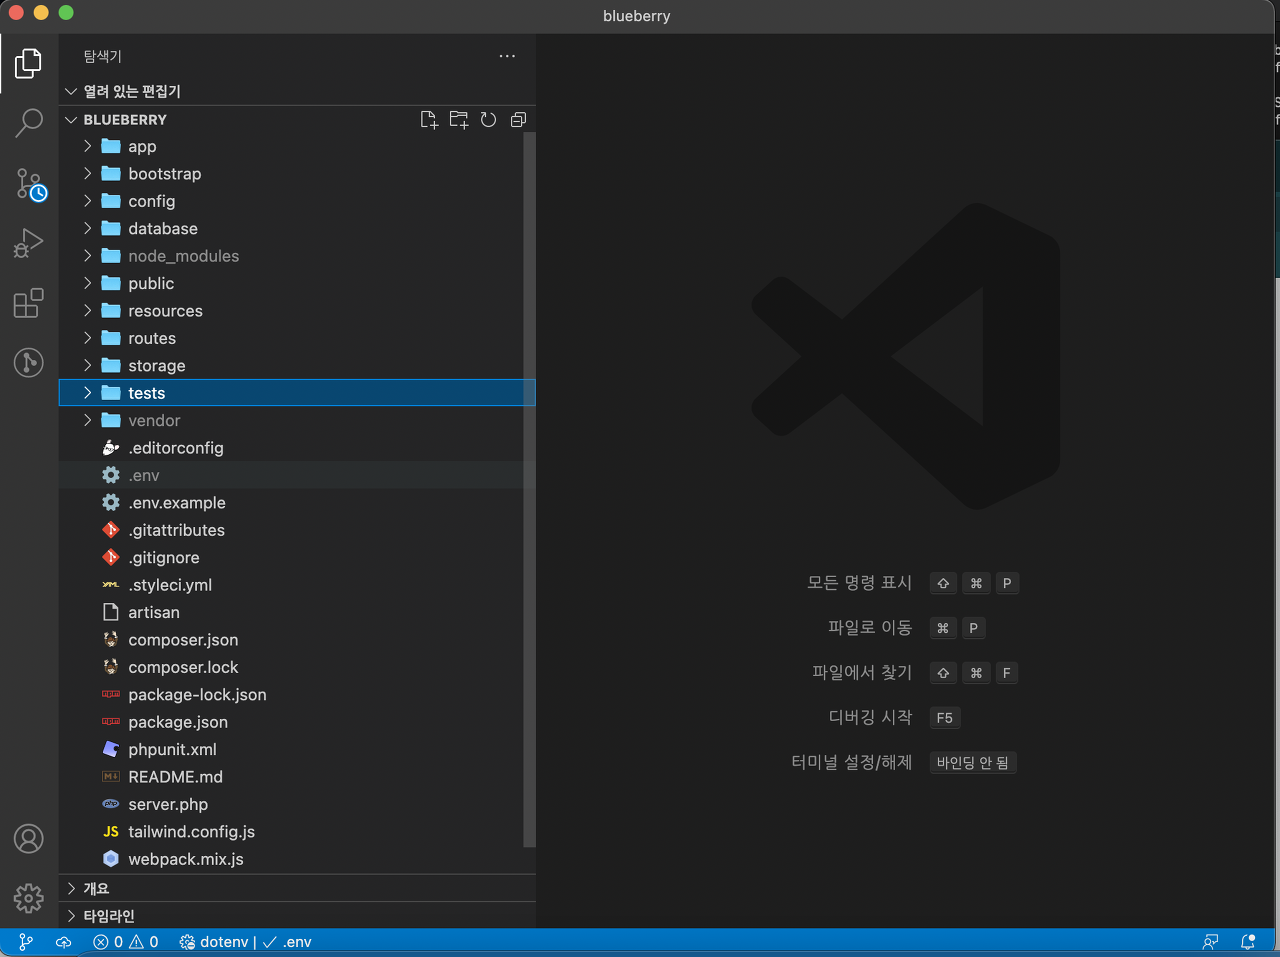Expand the 타임라인 timeline section
1280x957 pixels.
pos(297,916)
